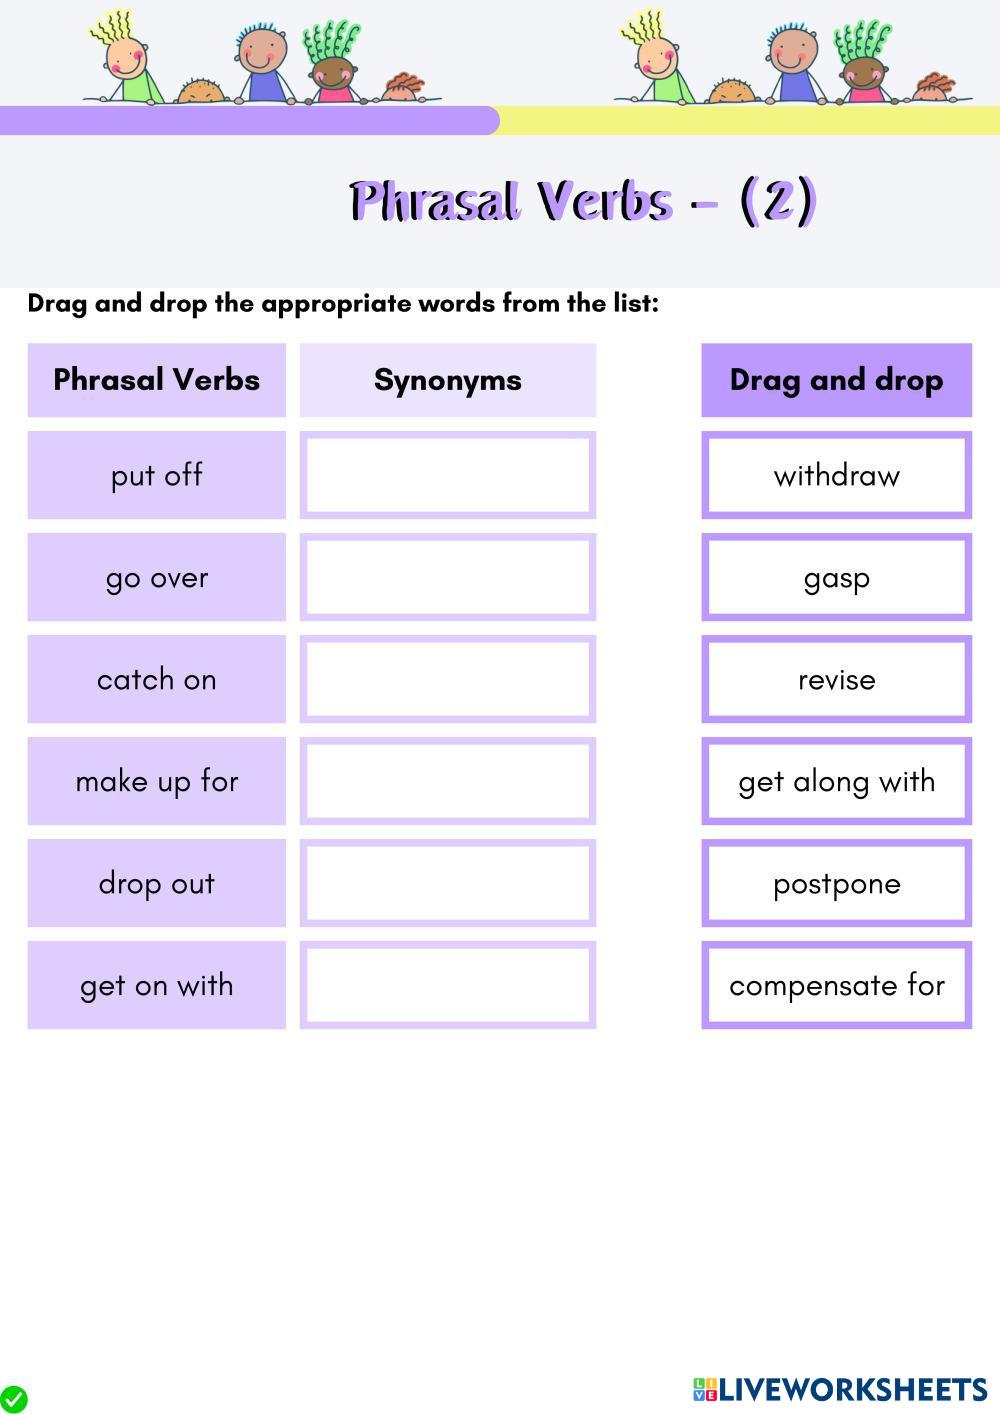Select the synonym box for 'go over'
The width and height of the screenshot is (1000, 1414).
pos(447,577)
